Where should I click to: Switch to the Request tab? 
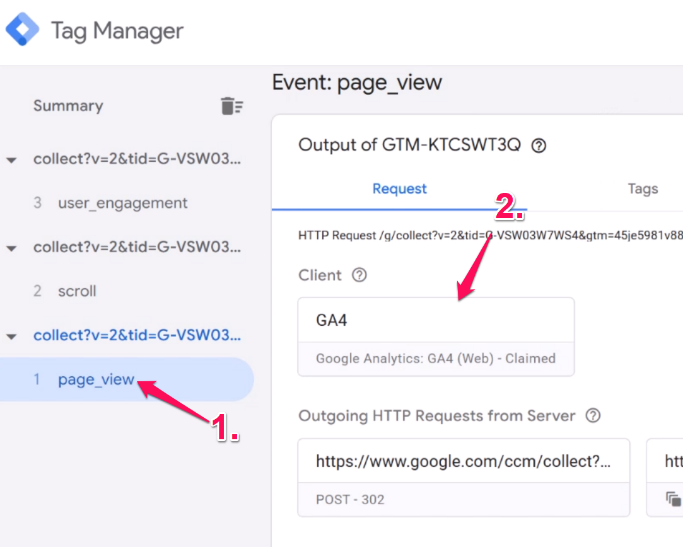(399, 189)
